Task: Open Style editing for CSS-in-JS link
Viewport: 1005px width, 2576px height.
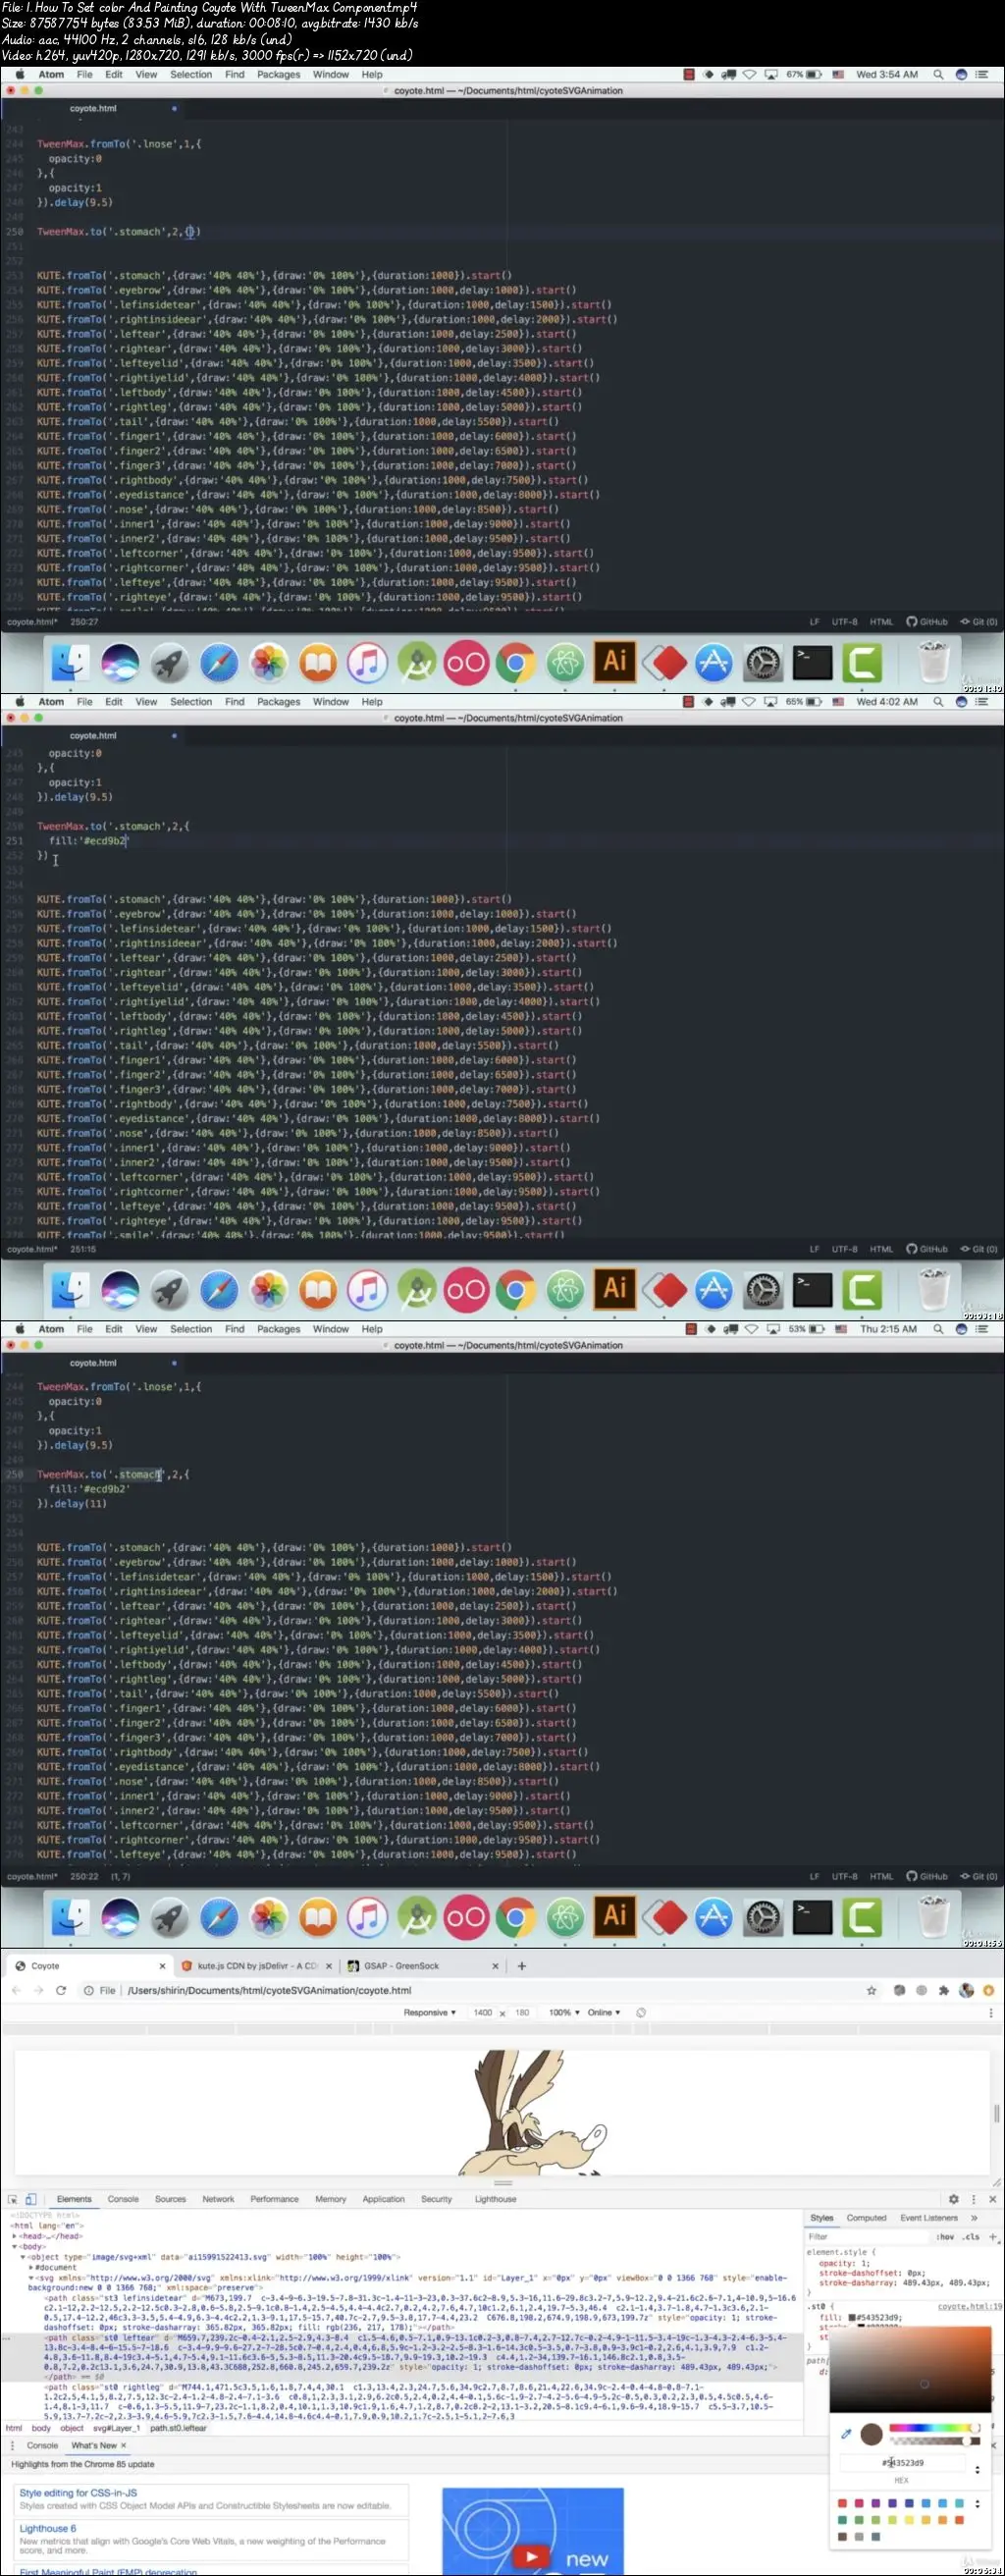Action: point(78,2493)
